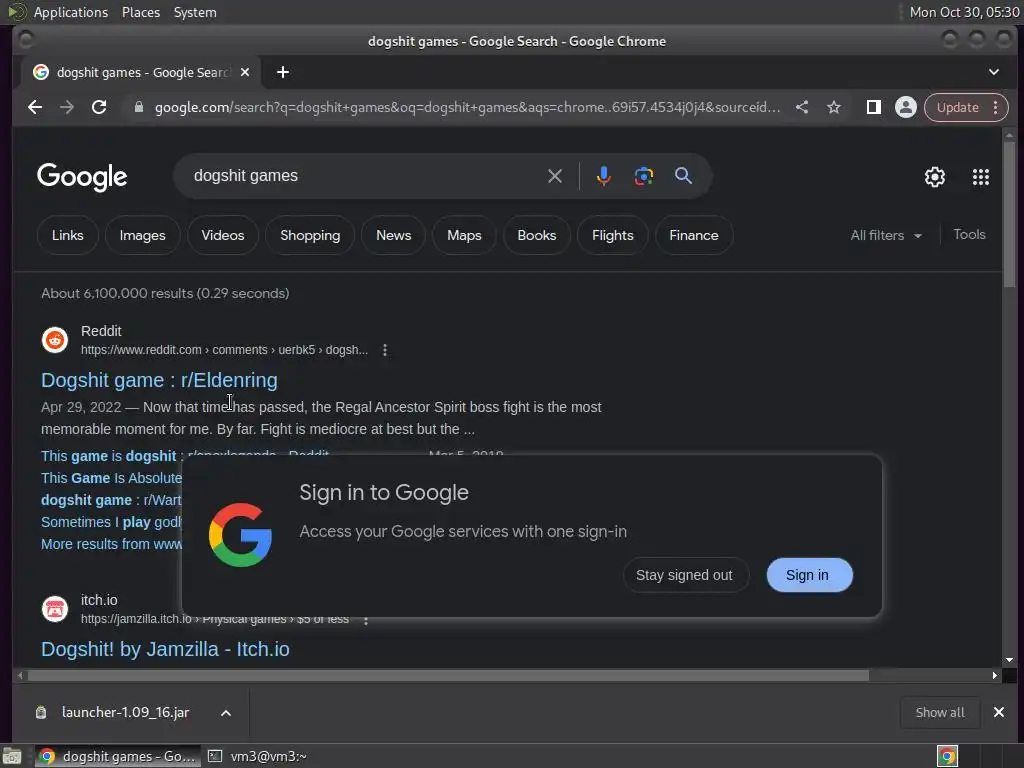
Task: Open the Google apps grid
Action: 981,177
